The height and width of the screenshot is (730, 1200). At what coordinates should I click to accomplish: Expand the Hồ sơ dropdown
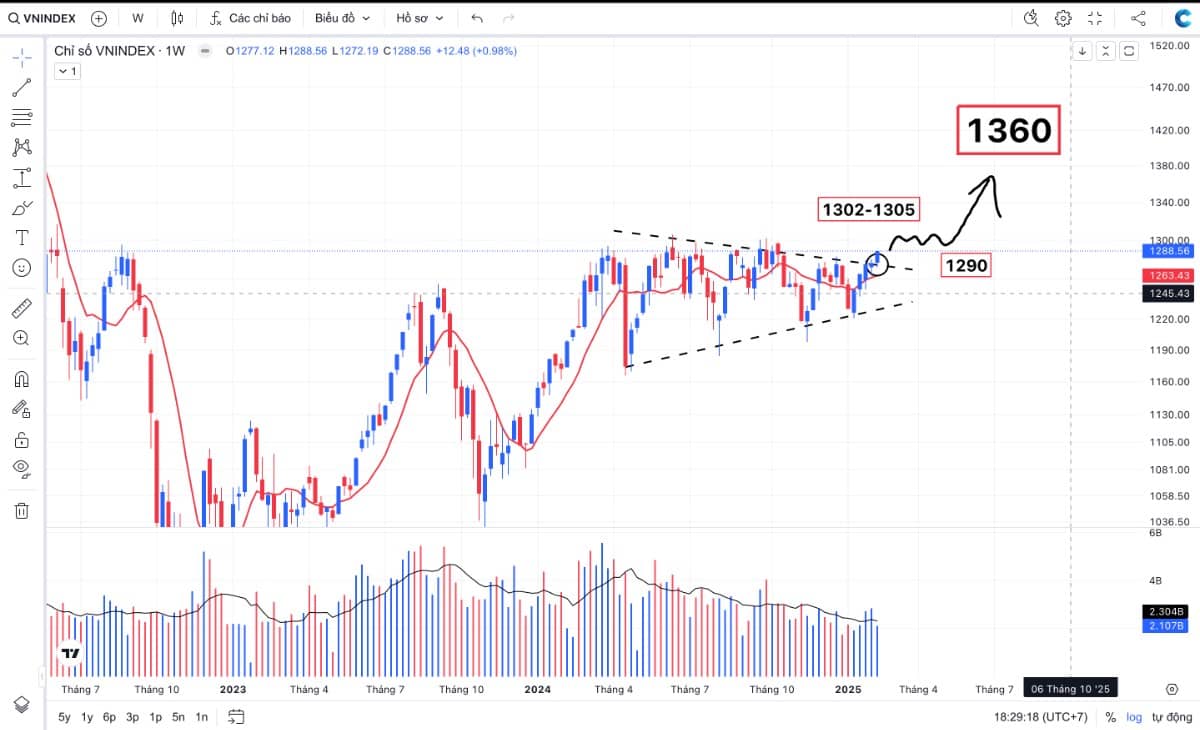(x=418, y=18)
